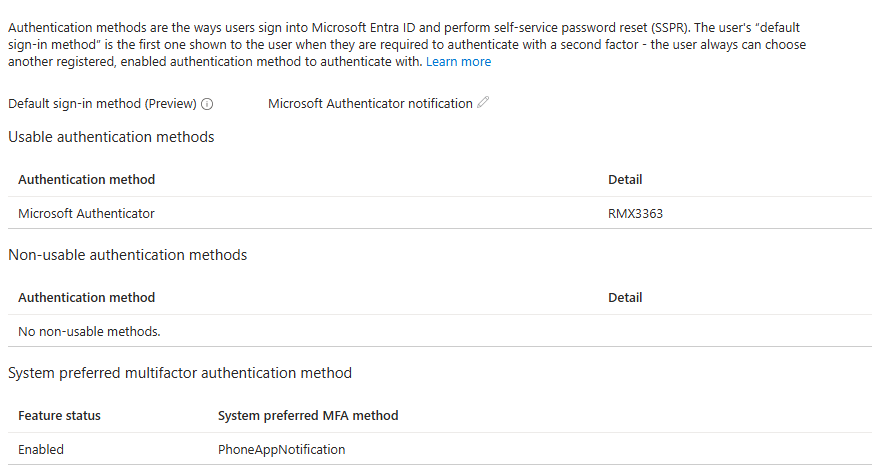872x475 pixels.
Task: Click the authentication methods description paragraph
Action: [407, 44]
